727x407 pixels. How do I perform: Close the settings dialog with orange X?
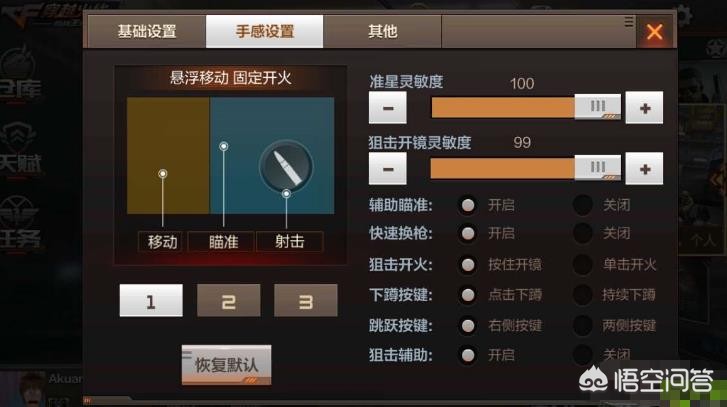[654, 32]
